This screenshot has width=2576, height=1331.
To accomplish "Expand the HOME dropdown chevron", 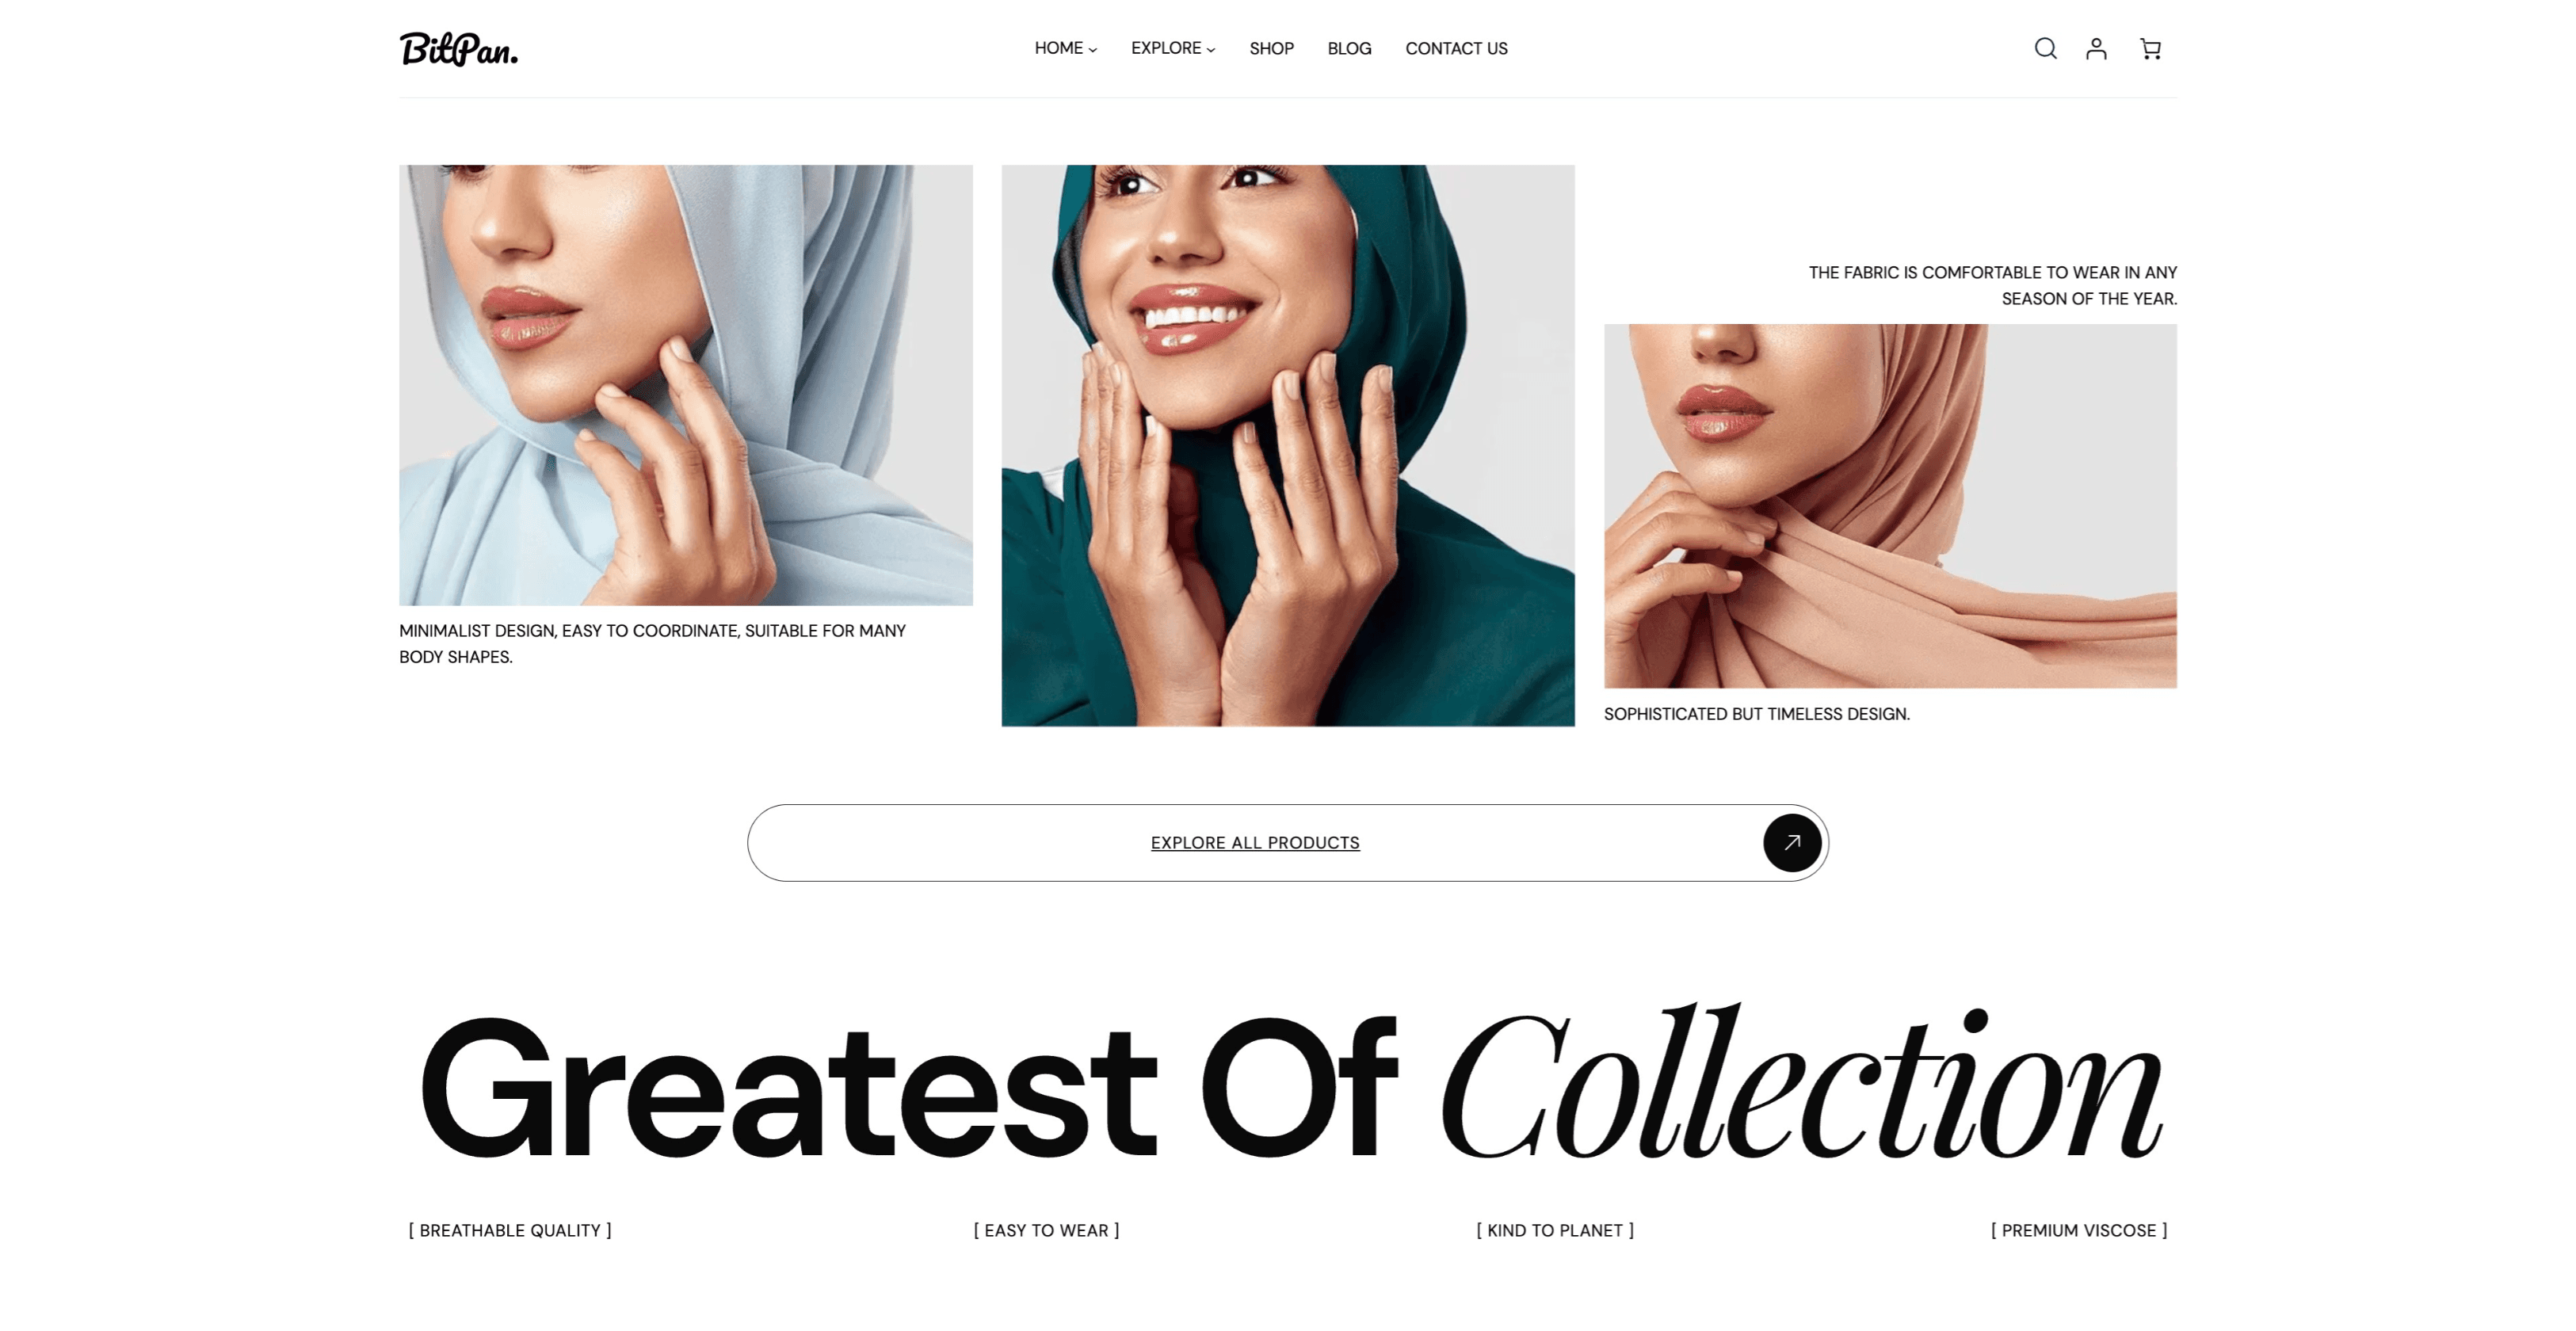I will [x=1093, y=49].
